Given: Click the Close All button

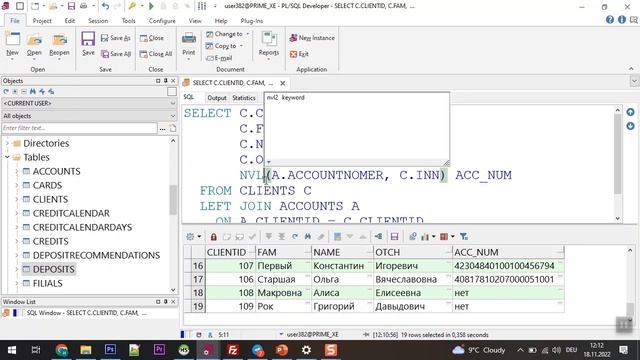Looking at the screenshot, I should (156, 54).
